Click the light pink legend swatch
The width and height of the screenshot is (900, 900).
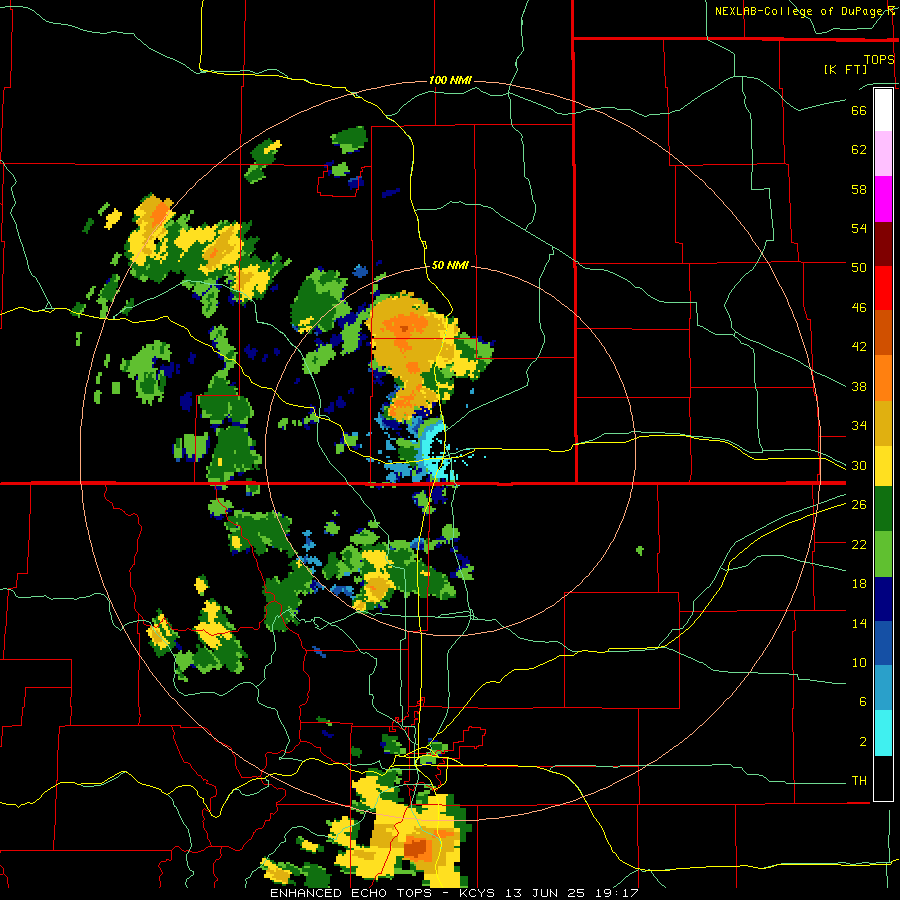(x=883, y=153)
